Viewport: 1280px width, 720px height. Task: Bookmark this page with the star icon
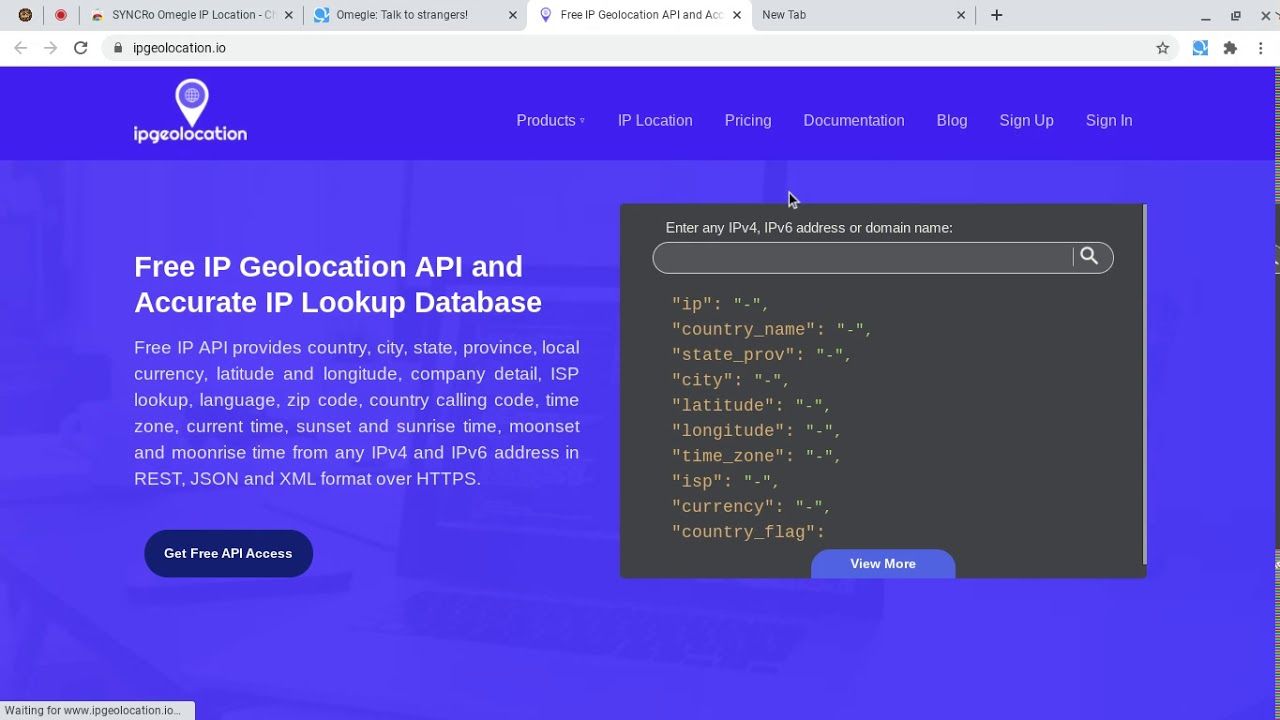[x=1162, y=48]
